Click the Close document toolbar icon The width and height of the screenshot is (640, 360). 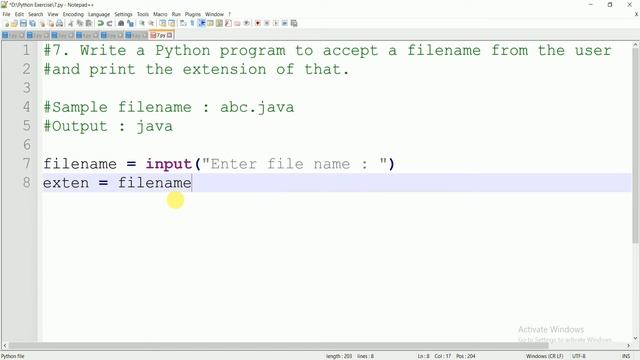click(x=42, y=23)
